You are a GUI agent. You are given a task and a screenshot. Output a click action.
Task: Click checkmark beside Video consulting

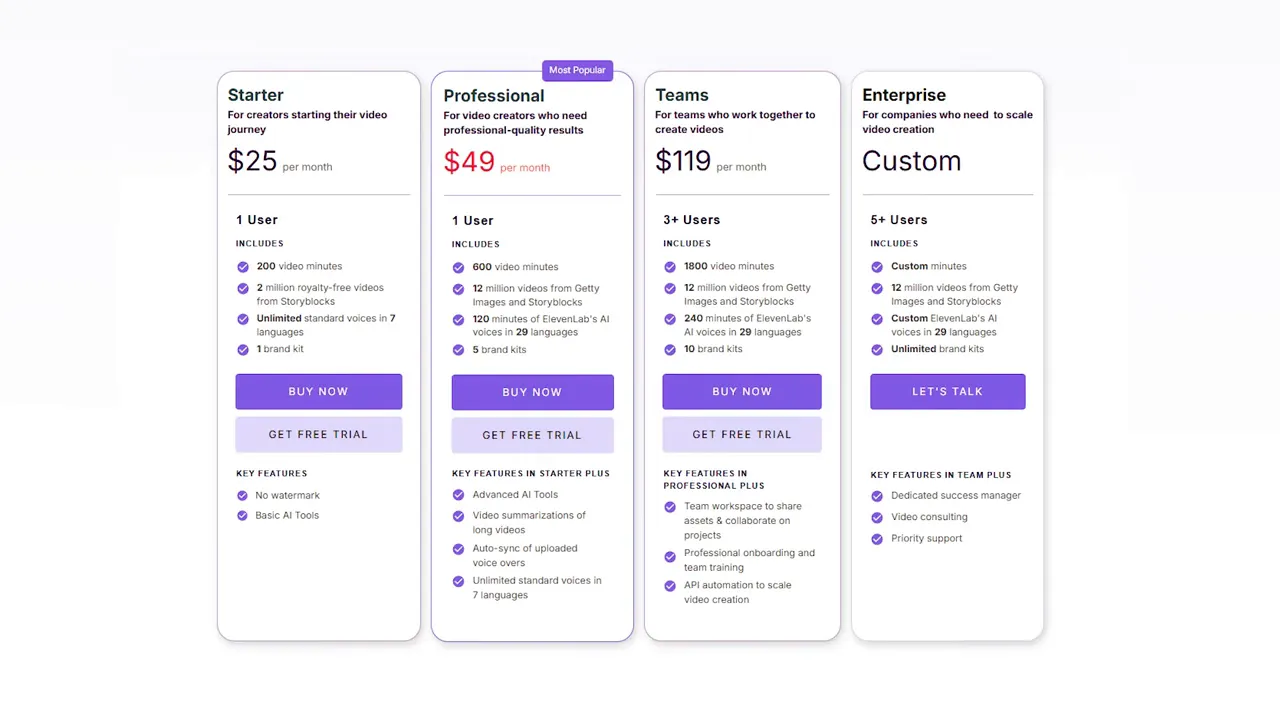tap(877, 517)
